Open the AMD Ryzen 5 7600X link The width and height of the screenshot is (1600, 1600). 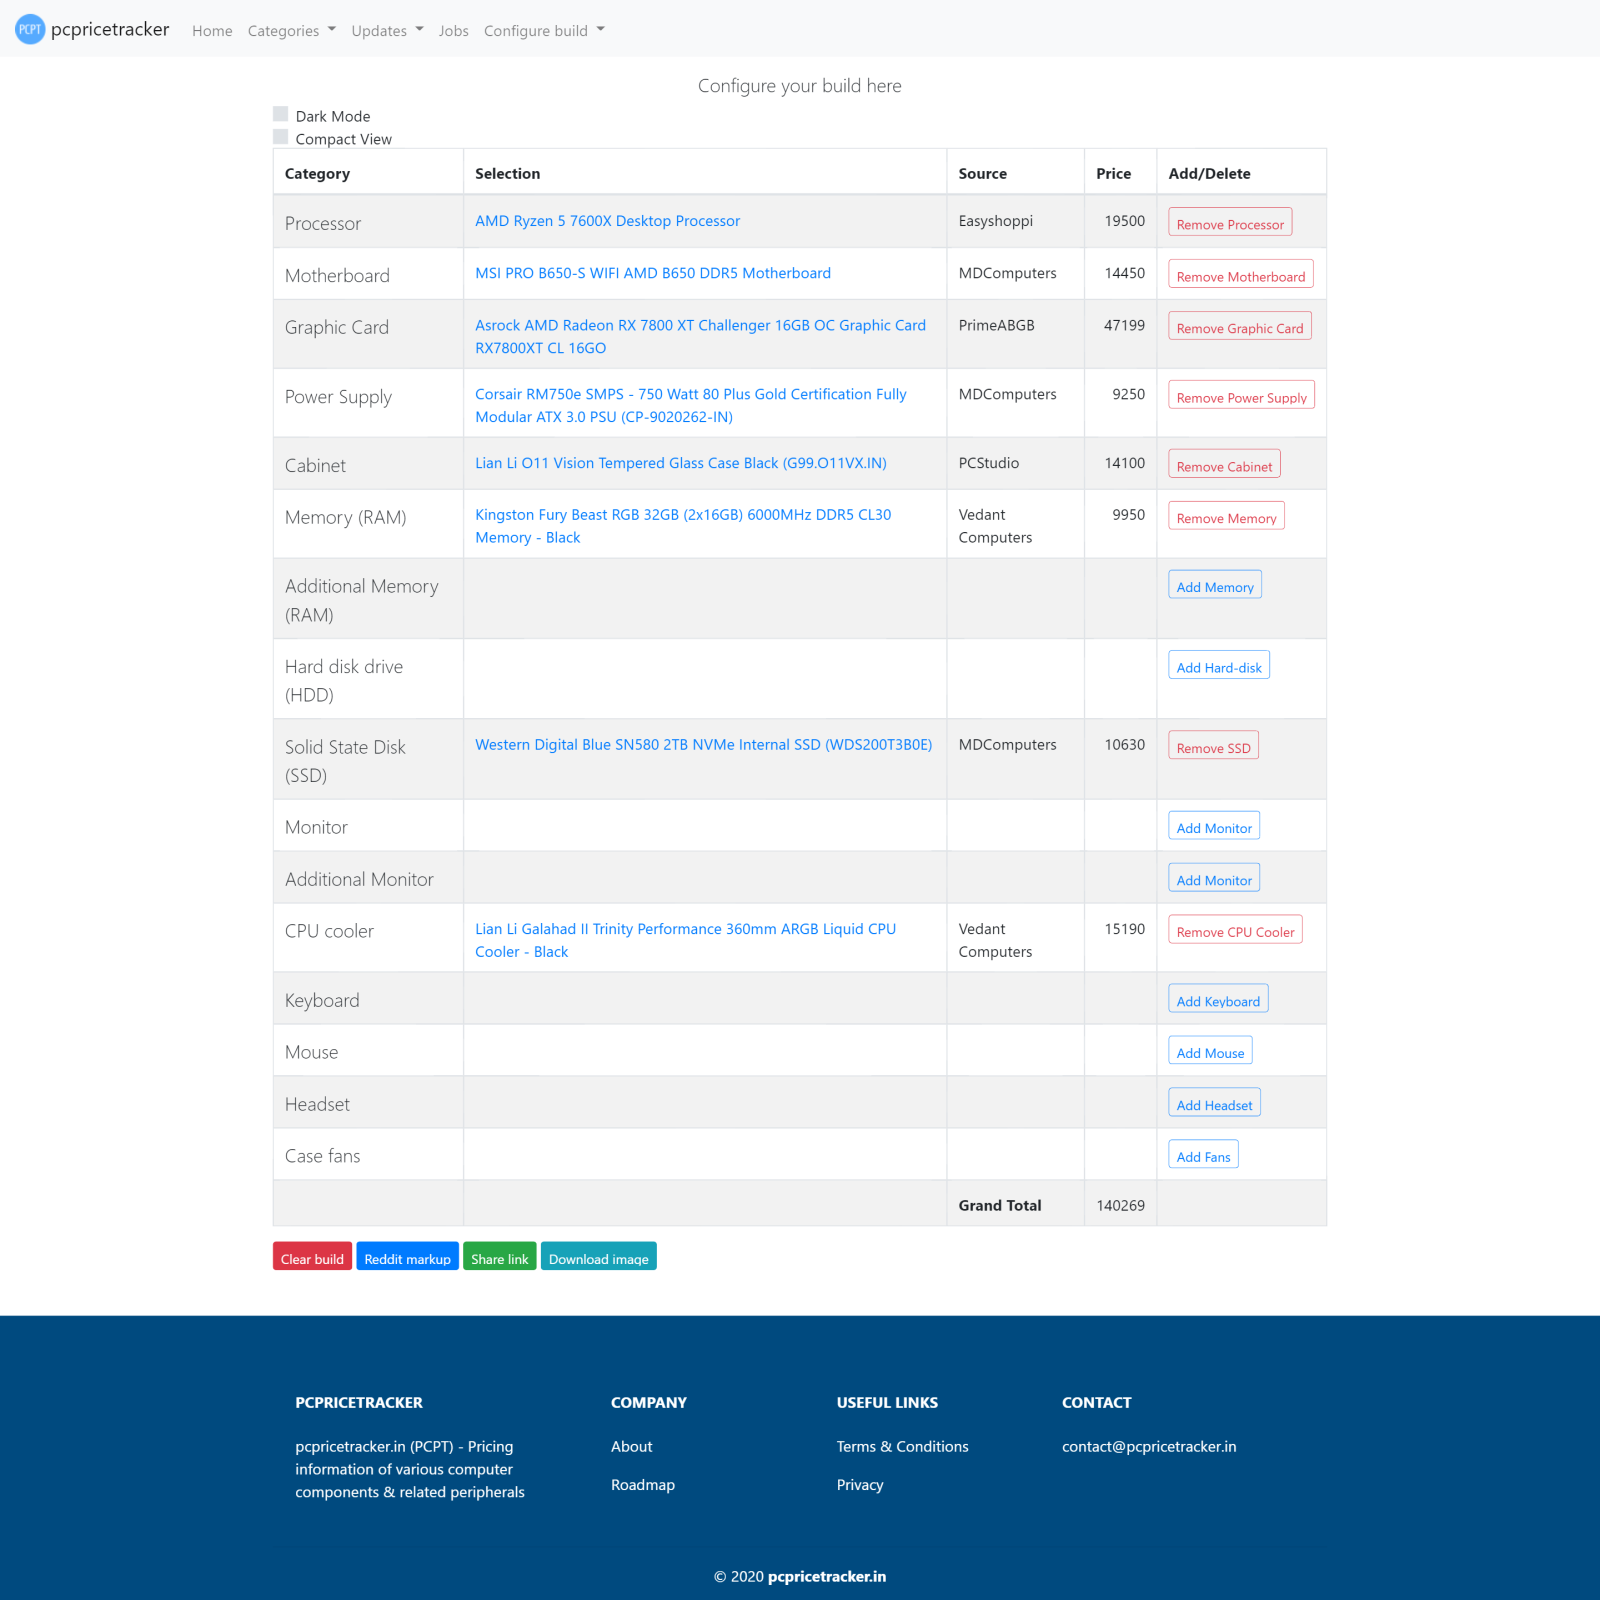click(607, 221)
